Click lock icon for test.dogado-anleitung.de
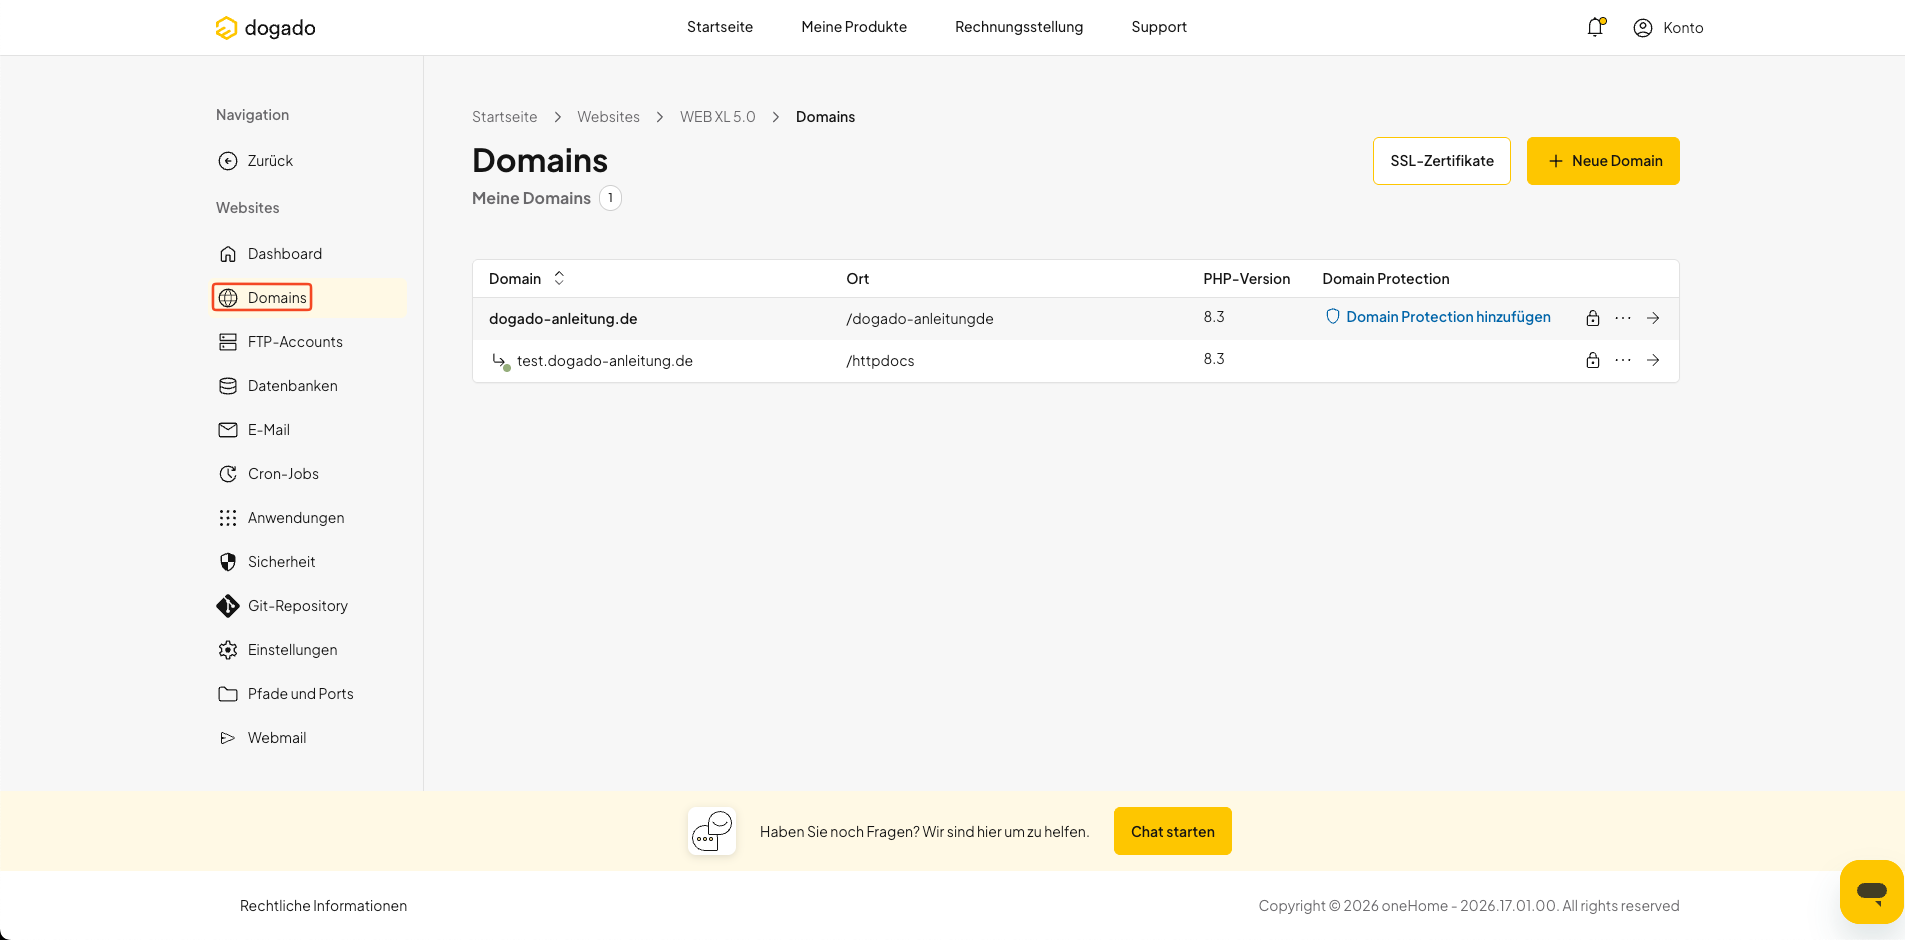 point(1592,360)
